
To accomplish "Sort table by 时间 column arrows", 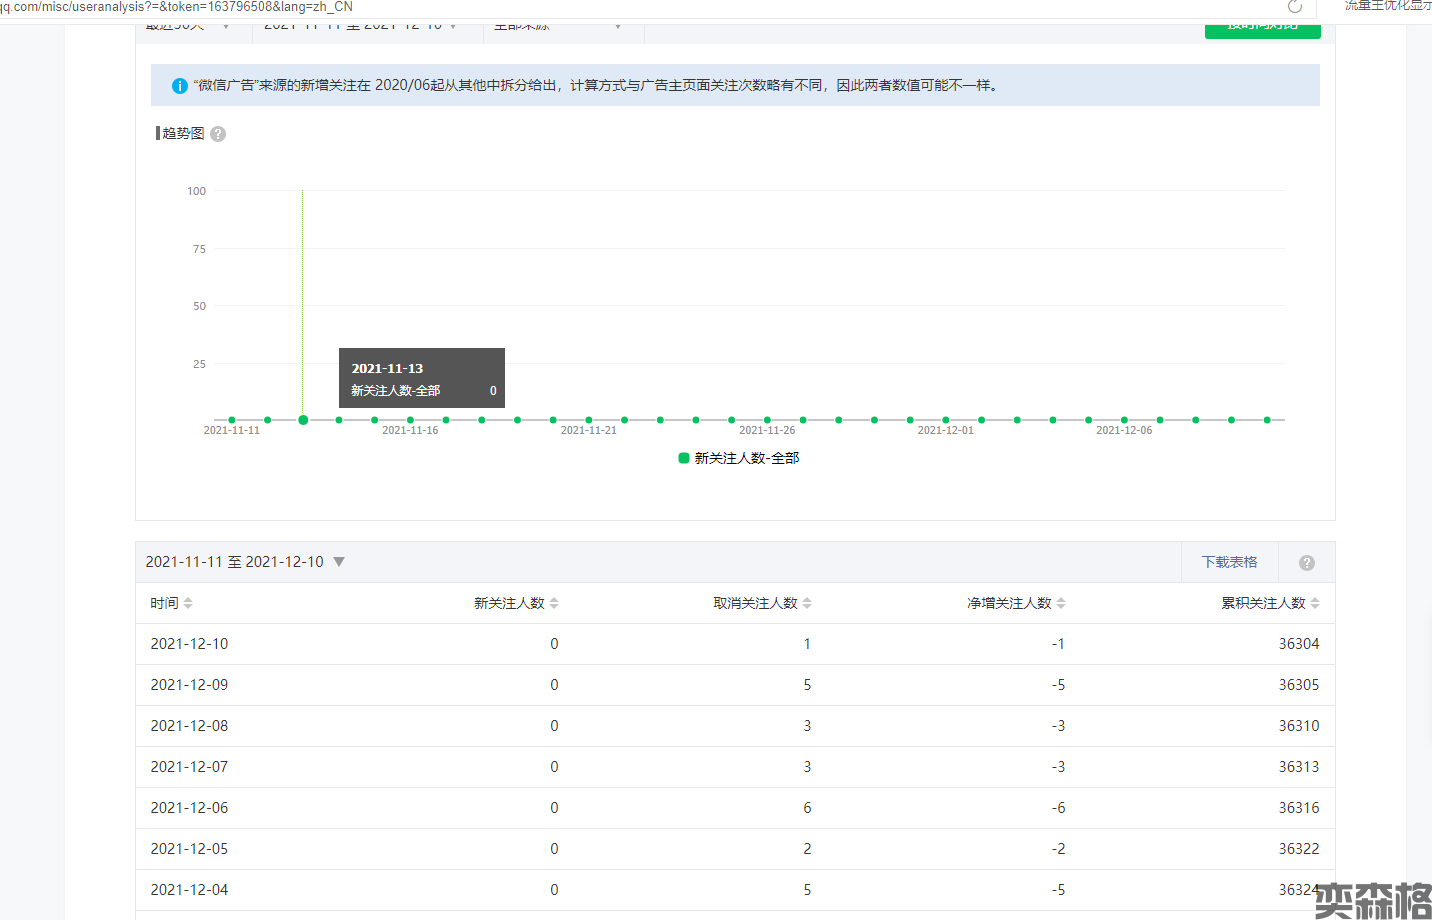I will pos(188,603).
